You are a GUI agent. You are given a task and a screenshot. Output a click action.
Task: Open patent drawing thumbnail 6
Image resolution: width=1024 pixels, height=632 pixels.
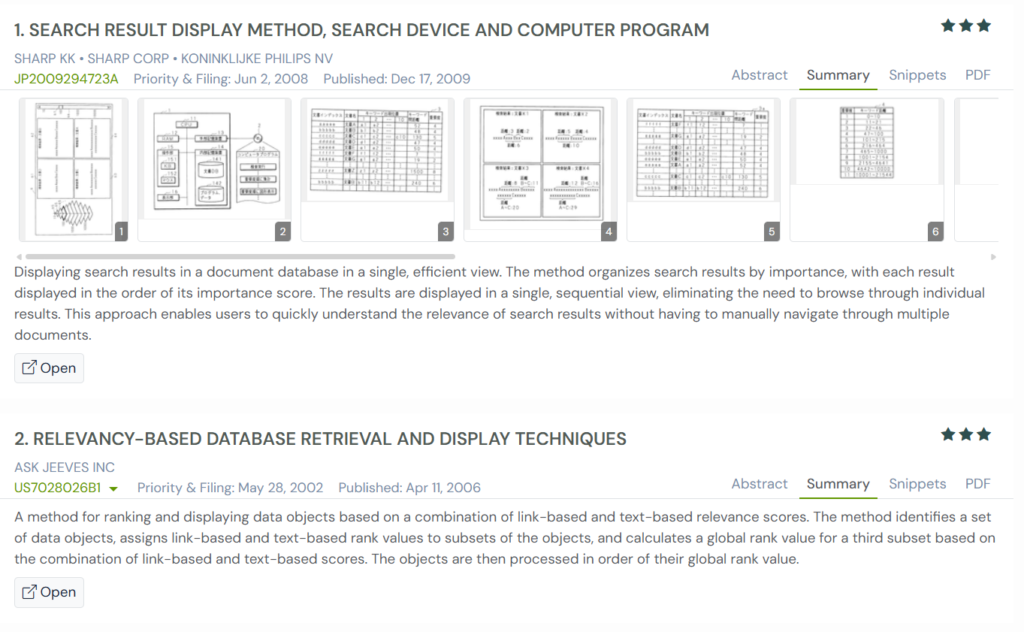pyautogui.click(x=867, y=169)
